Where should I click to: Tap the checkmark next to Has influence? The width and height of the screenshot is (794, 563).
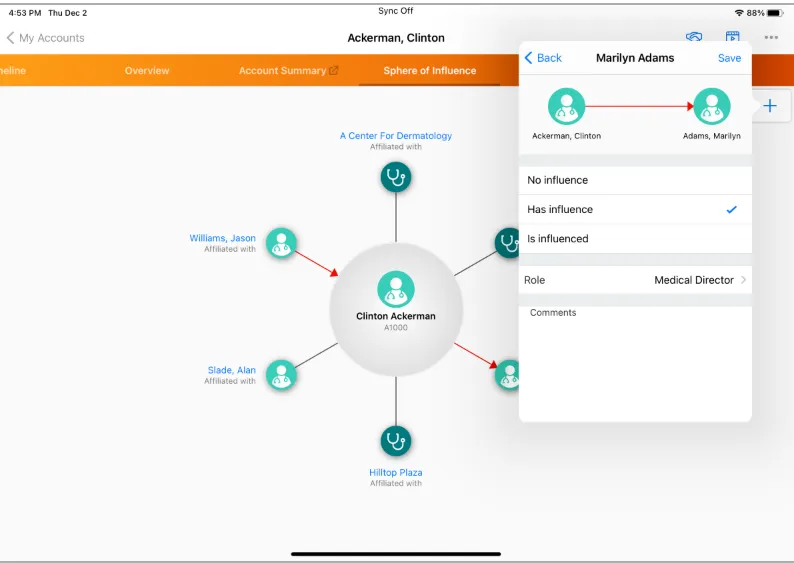[x=731, y=210]
